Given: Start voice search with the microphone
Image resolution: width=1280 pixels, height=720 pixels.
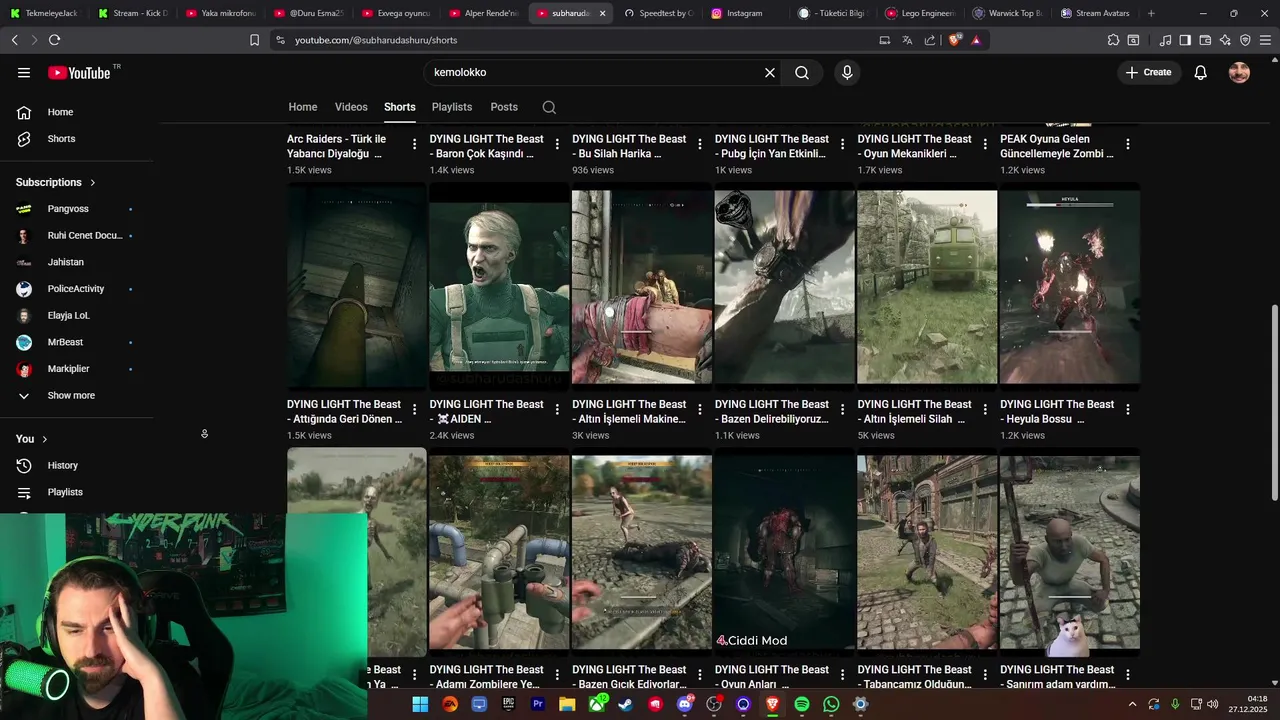Looking at the screenshot, I should coord(847,72).
